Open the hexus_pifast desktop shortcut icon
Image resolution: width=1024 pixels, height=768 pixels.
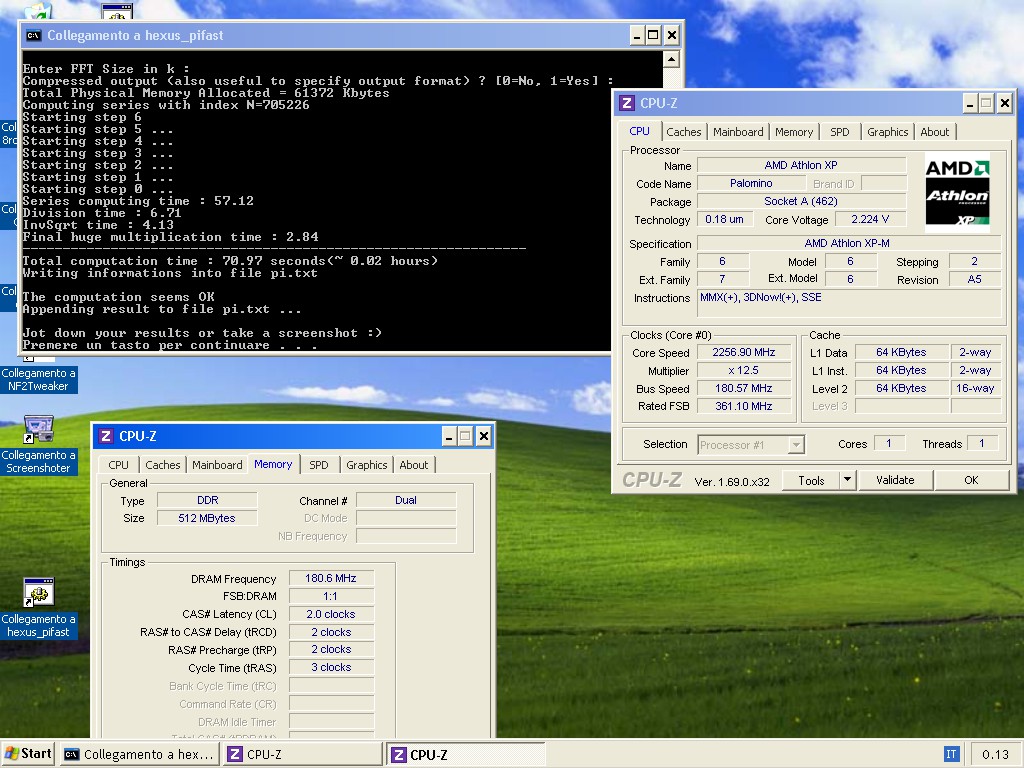click(39, 592)
